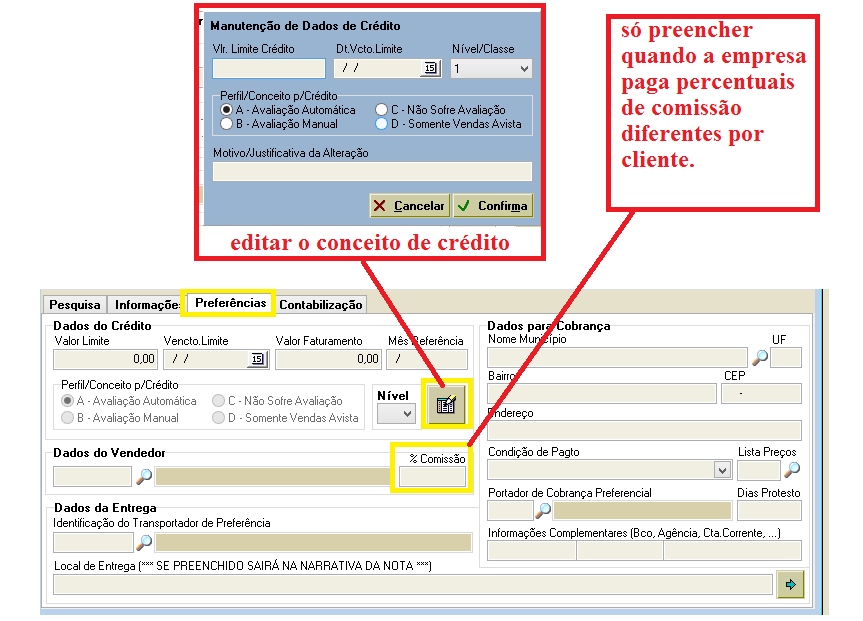Open the Contabilização tab
The width and height of the screenshot is (863, 621).
pos(320,304)
